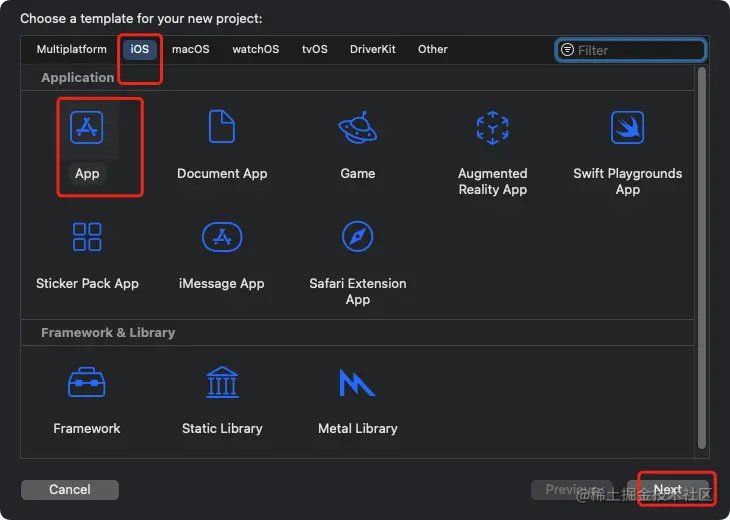Click the disabled Previous button

tap(572, 489)
